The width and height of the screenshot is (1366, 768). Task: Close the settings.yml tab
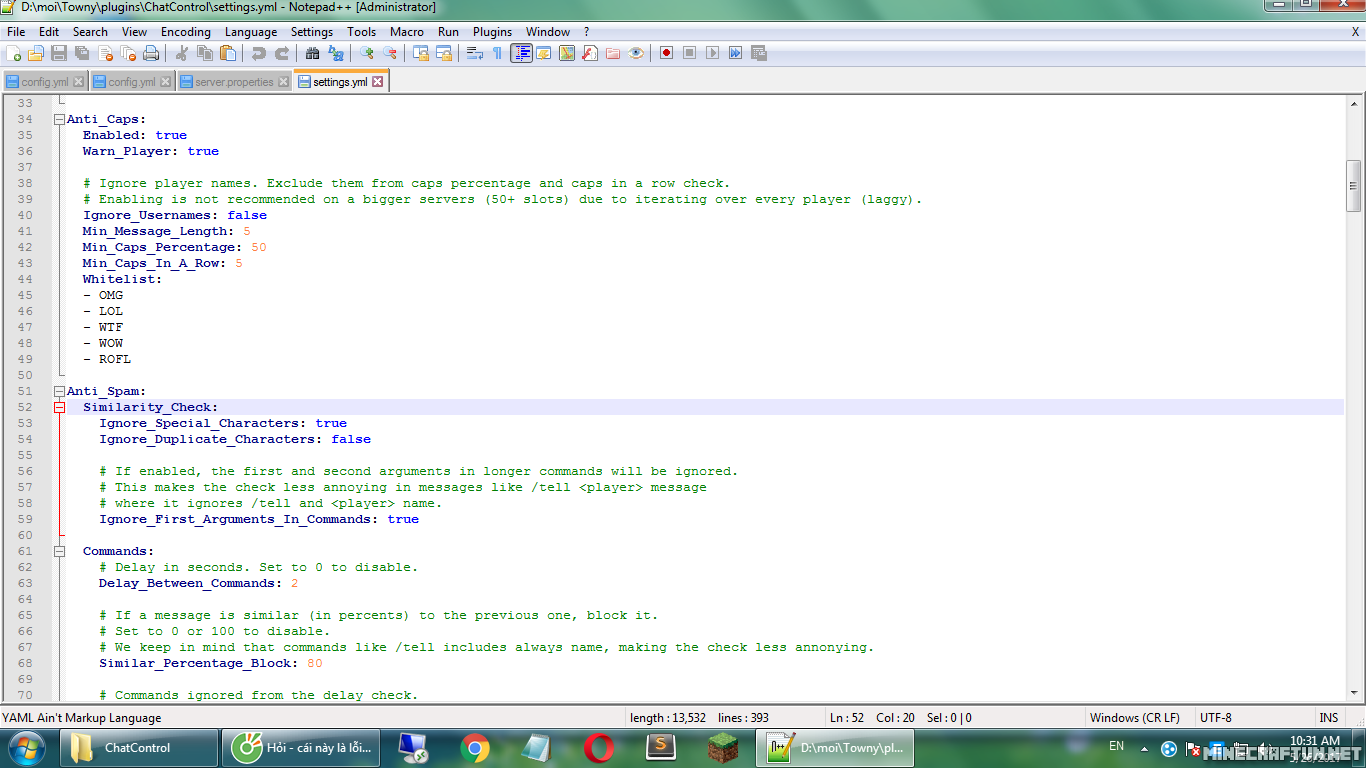[x=377, y=81]
